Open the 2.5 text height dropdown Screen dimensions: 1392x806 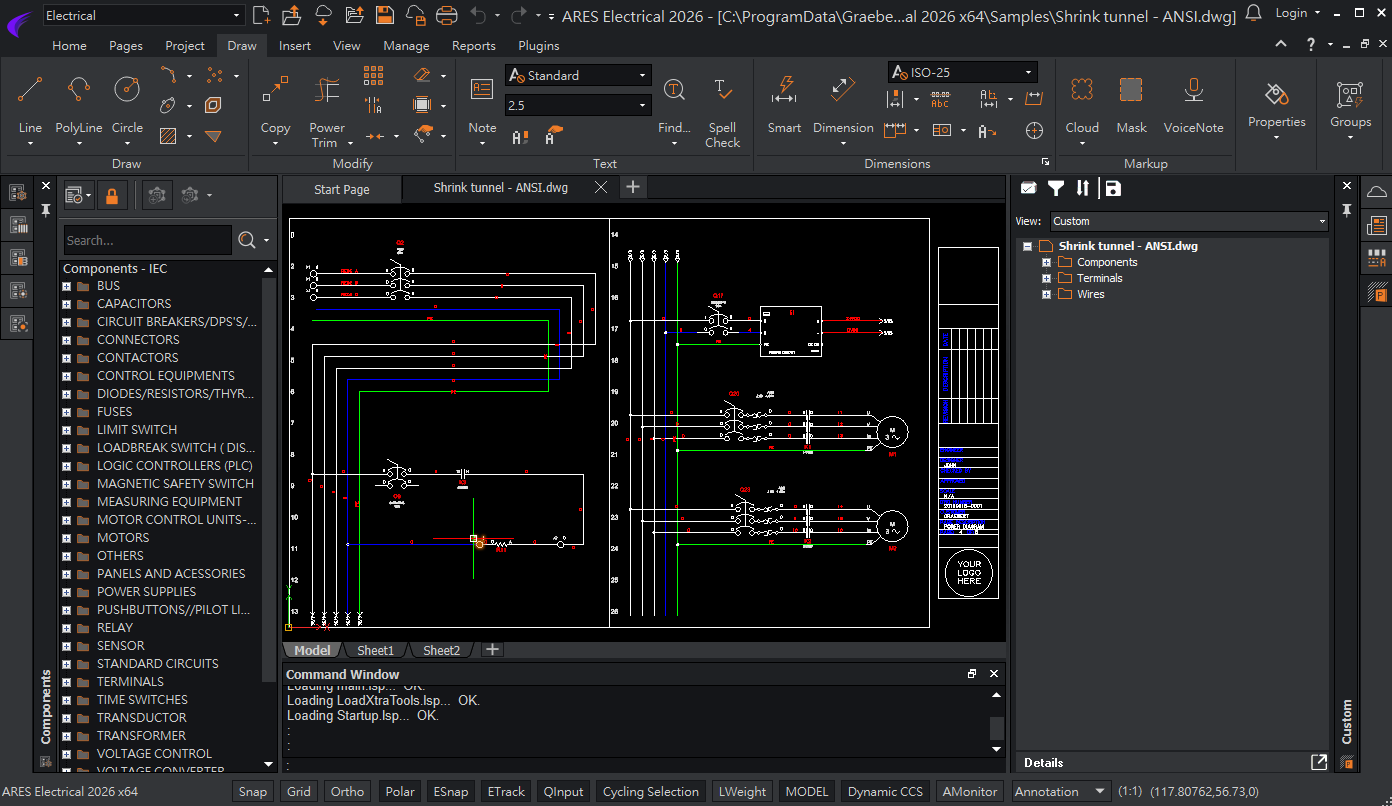tap(578, 105)
